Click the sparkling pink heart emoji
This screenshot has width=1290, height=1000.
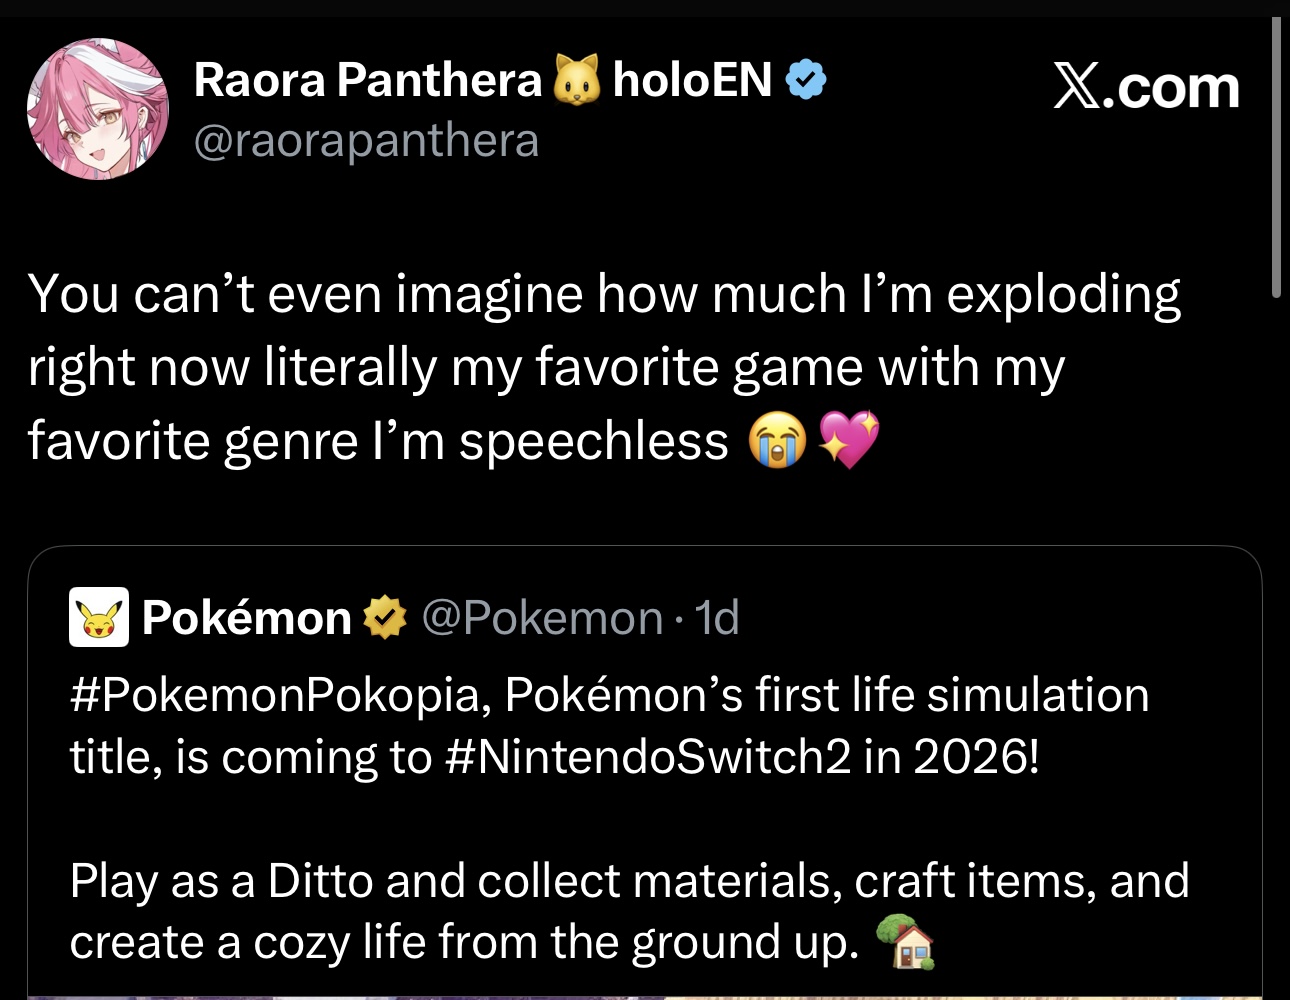point(848,440)
